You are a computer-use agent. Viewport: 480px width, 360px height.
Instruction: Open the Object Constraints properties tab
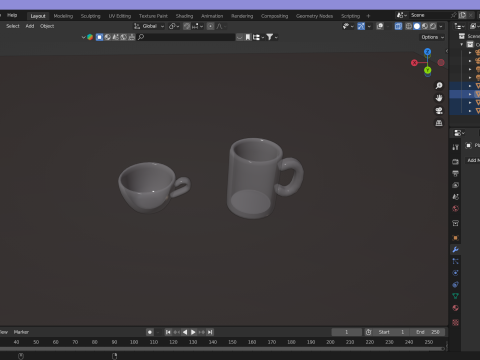[x=455, y=284]
